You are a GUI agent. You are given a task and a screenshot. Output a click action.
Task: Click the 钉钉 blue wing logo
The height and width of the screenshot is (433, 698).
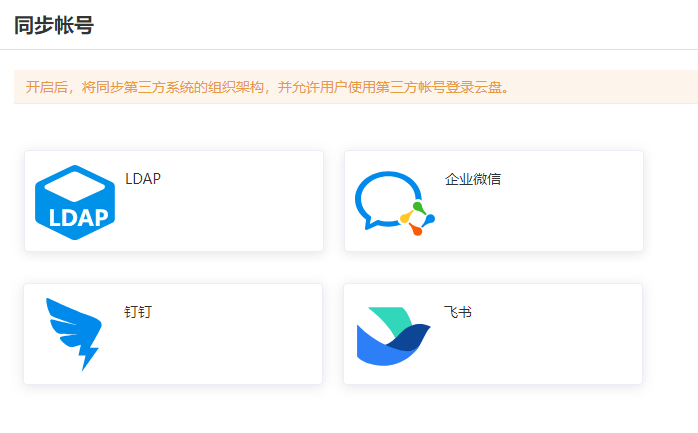coord(74,334)
